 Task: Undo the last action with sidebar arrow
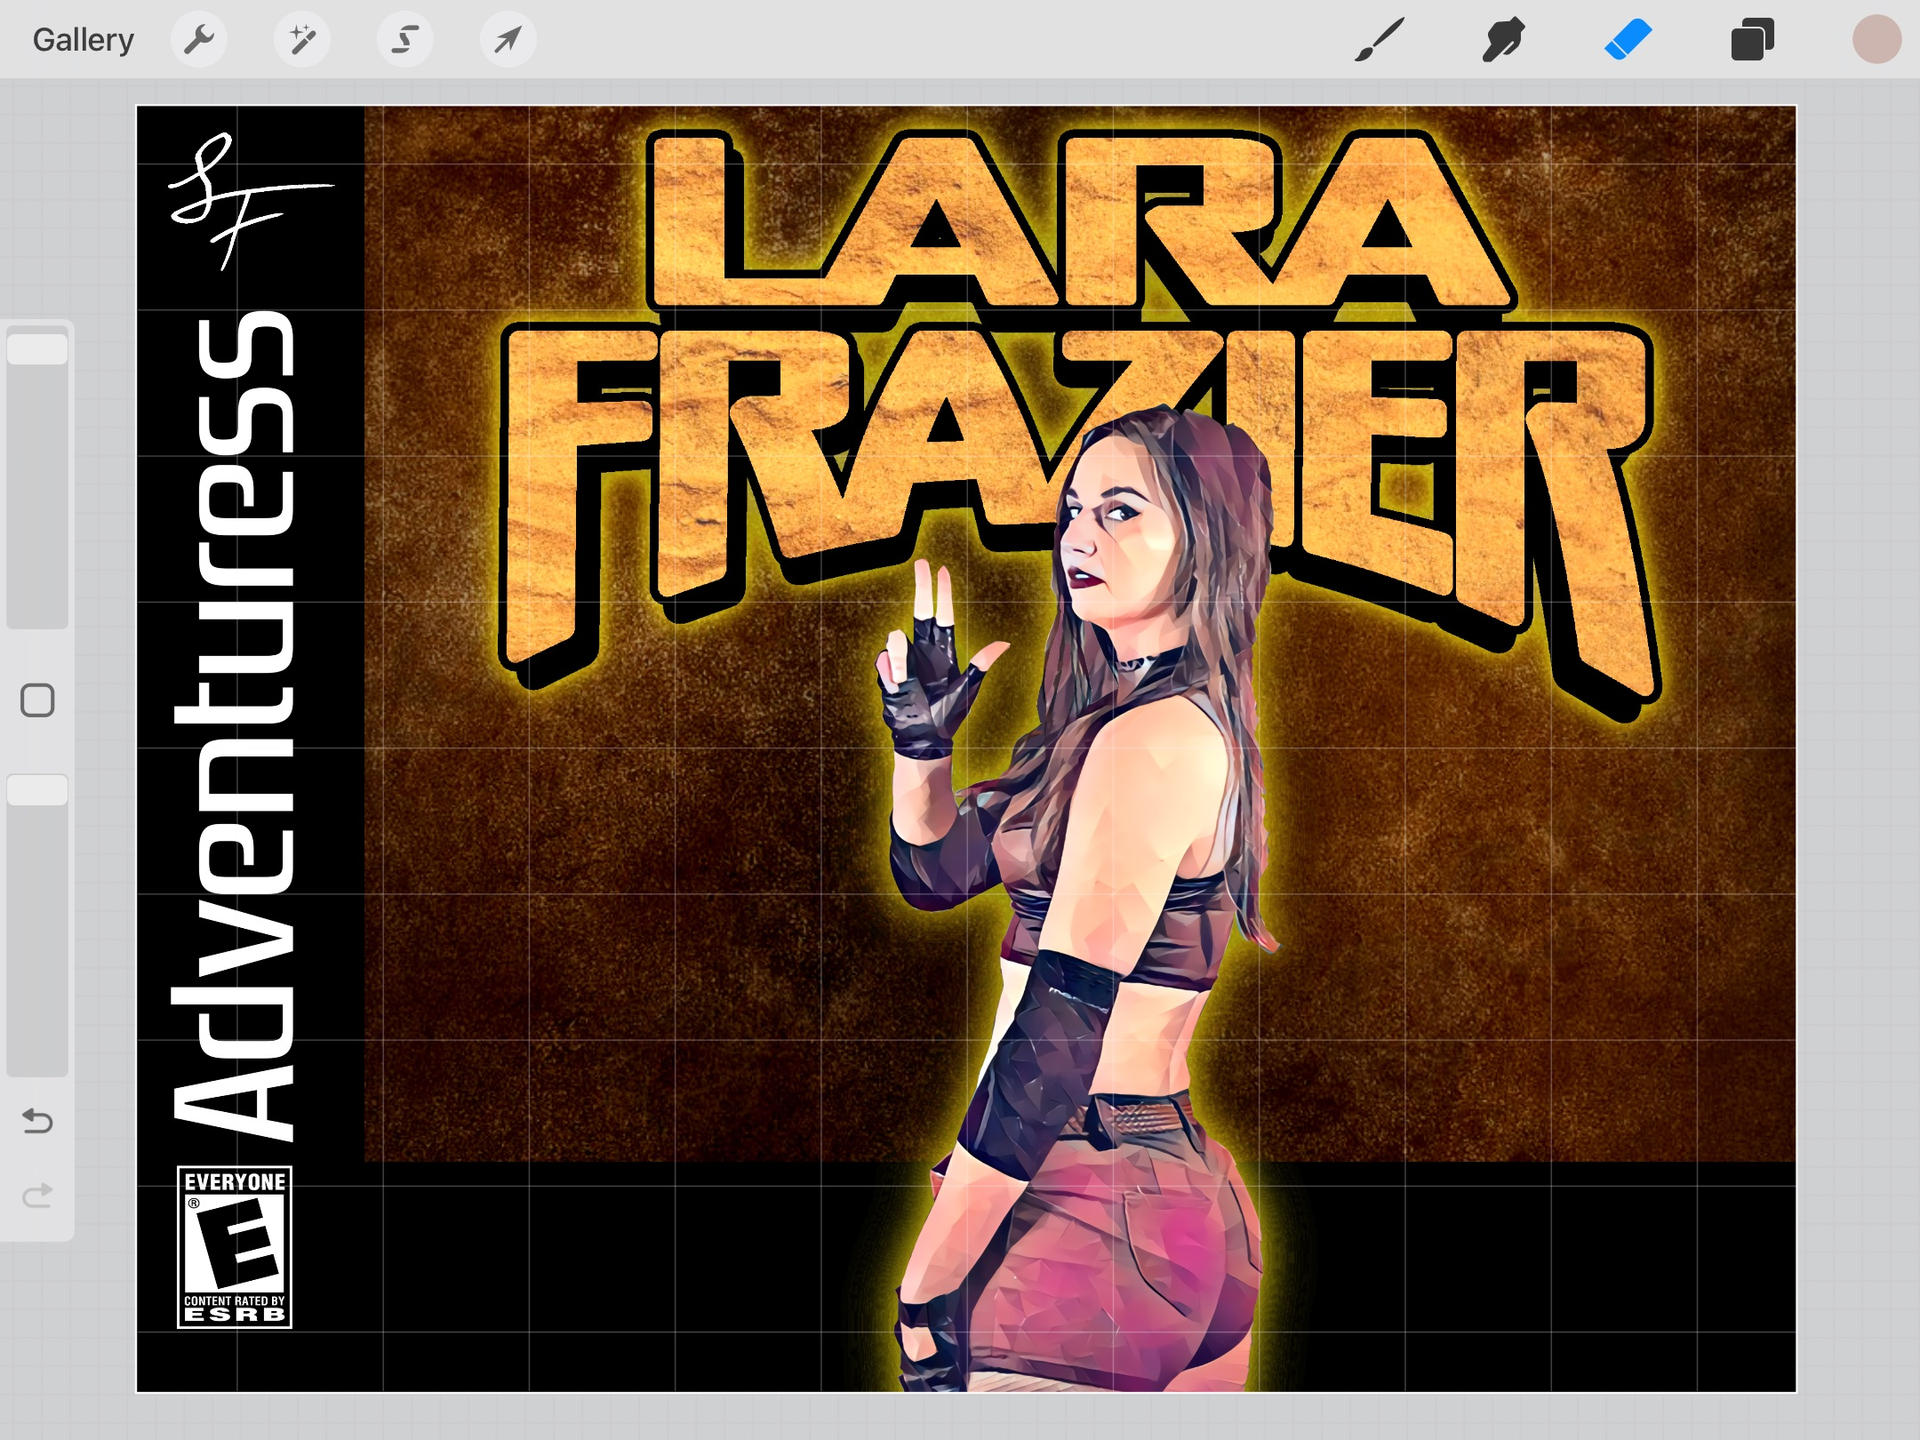coord(38,1121)
